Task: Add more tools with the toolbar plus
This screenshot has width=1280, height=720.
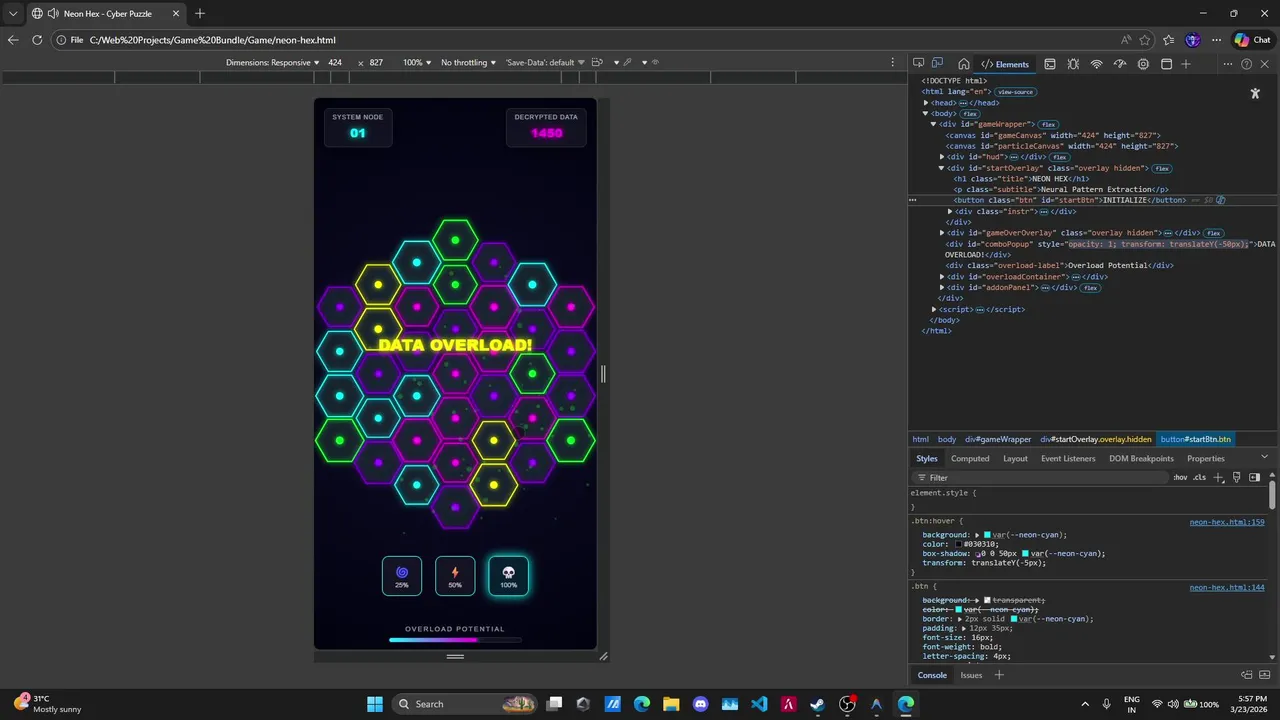Action: (x=1186, y=64)
